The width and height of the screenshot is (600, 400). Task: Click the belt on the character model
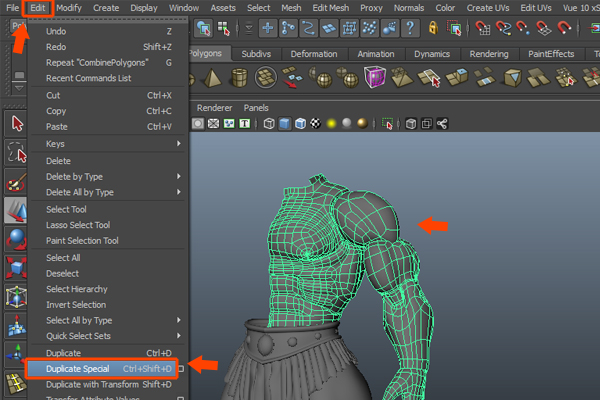[291, 341]
